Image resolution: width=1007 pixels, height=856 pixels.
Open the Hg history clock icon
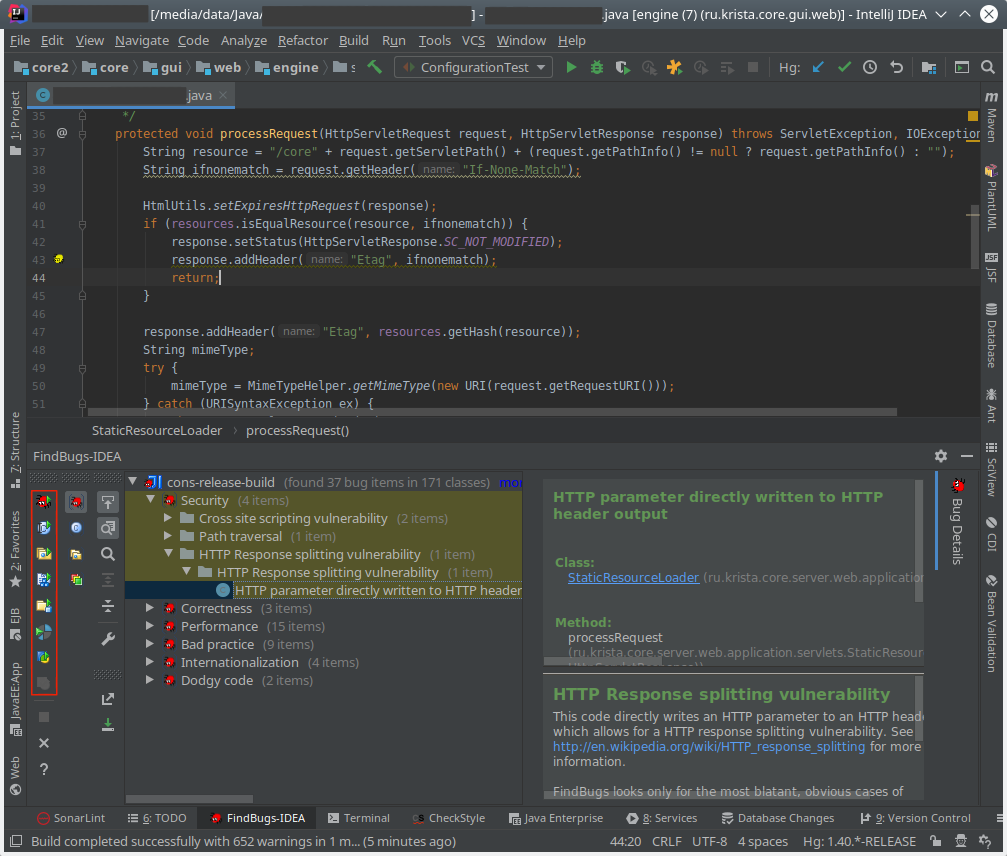pos(870,68)
